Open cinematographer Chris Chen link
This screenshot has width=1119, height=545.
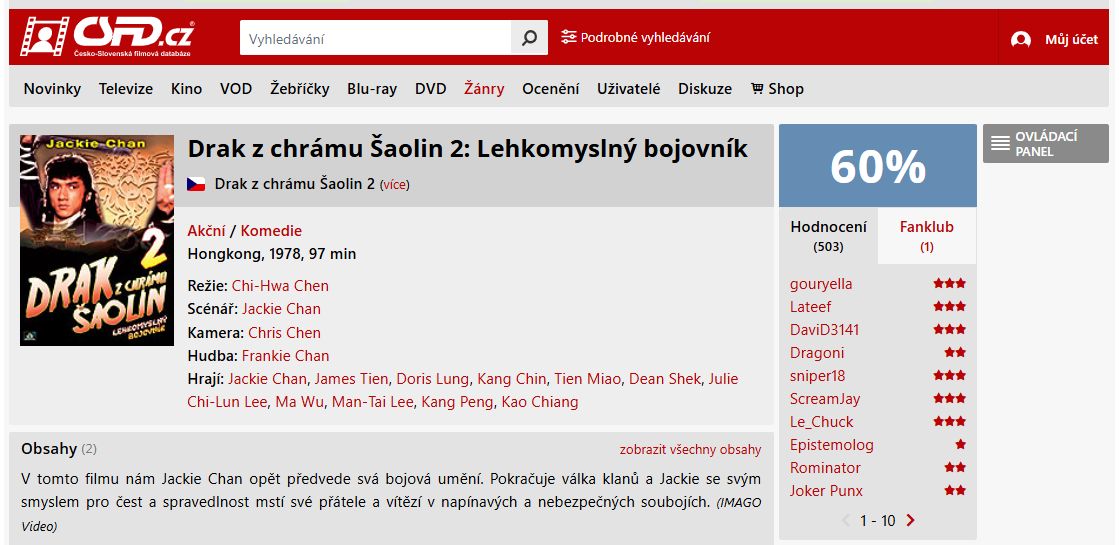284,332
